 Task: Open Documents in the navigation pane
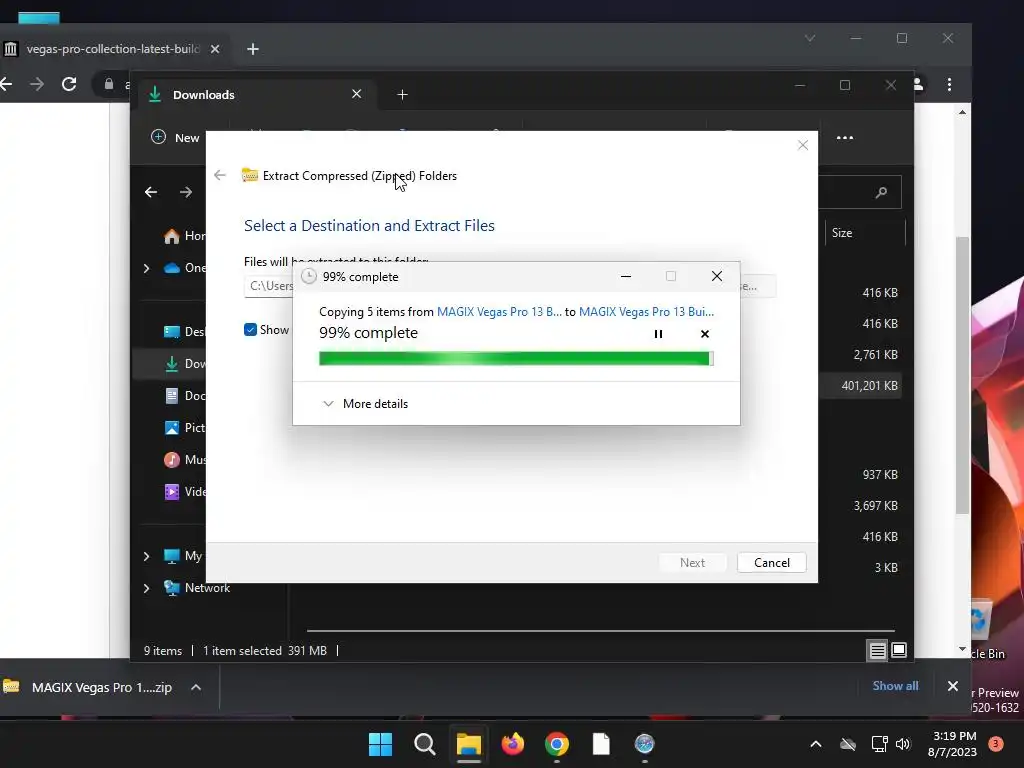(x=185, y=396)
